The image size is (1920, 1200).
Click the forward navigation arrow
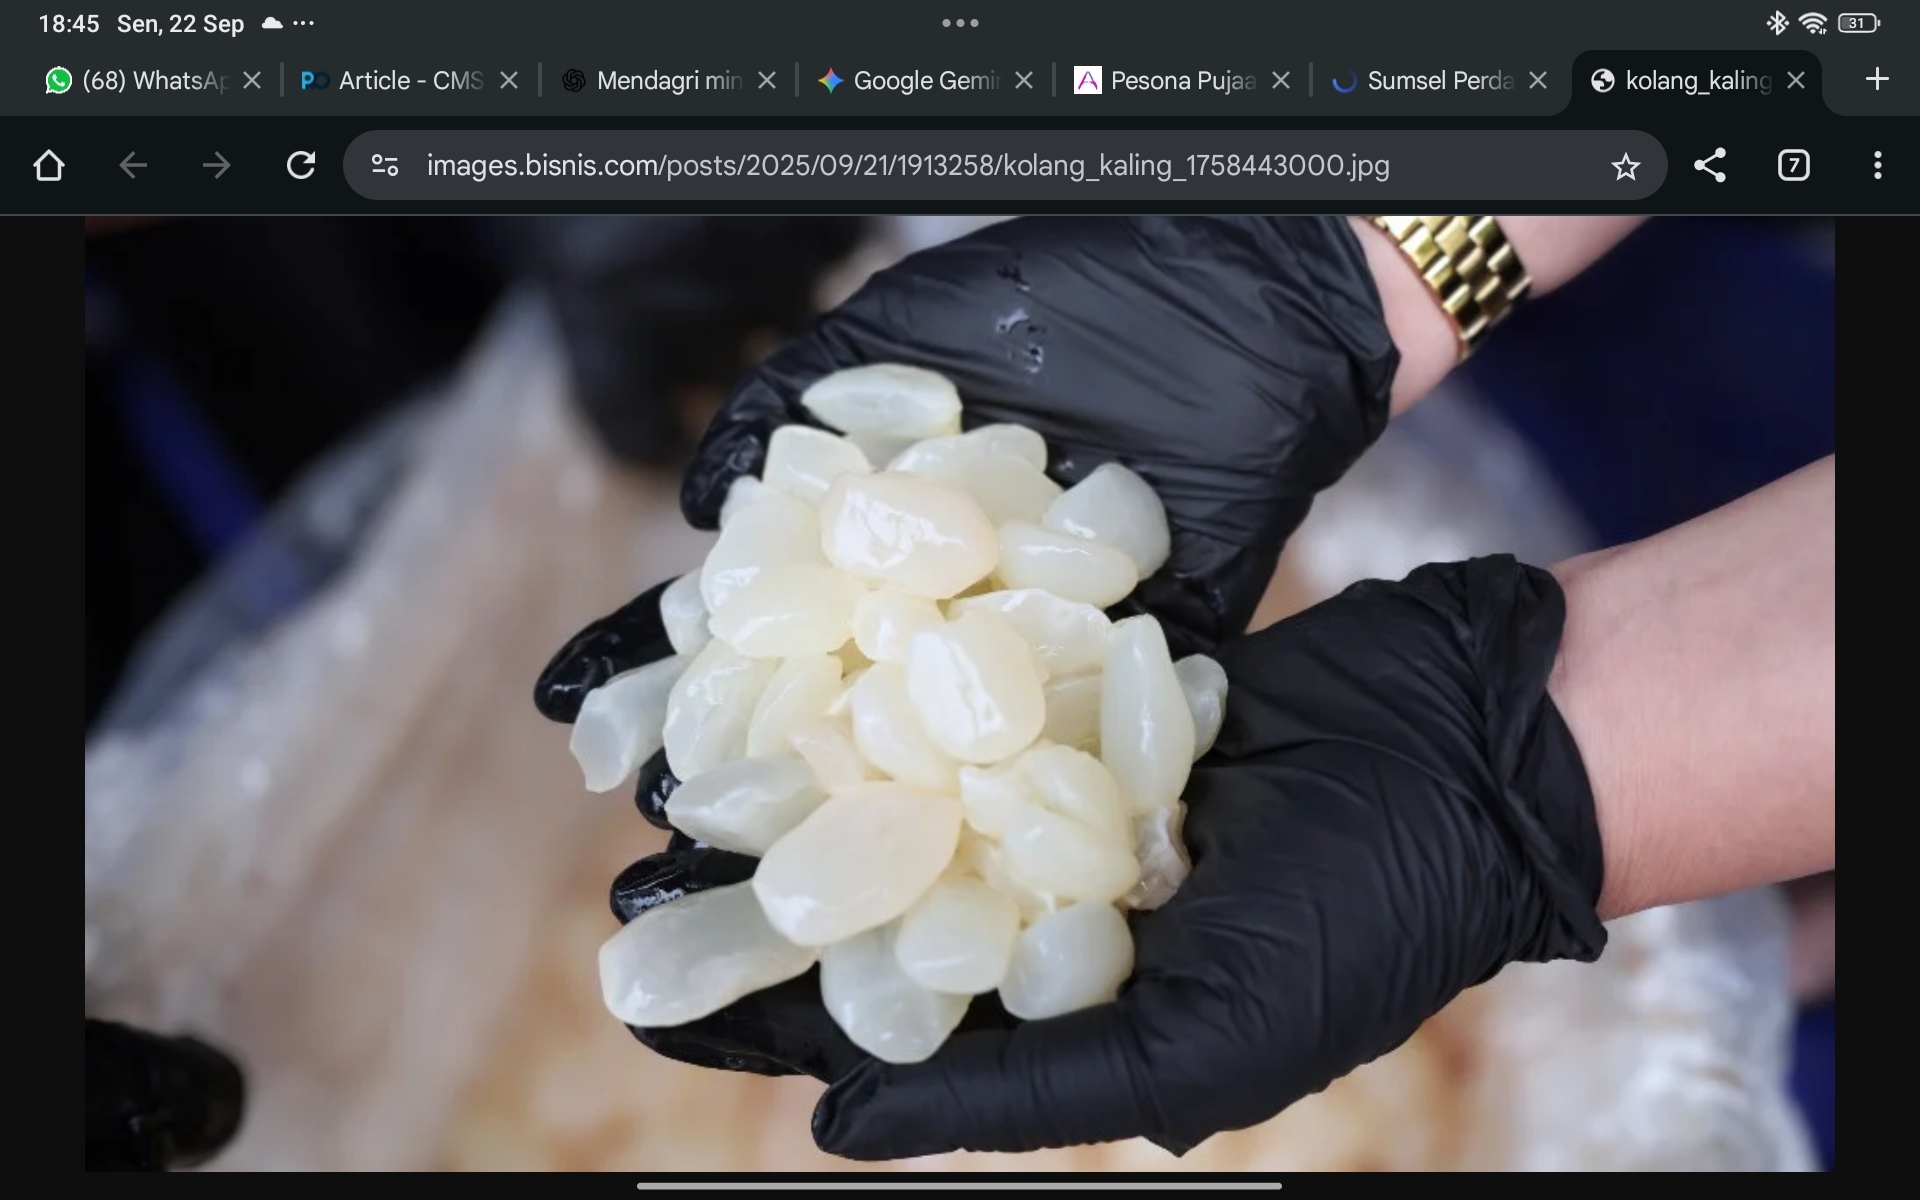coord(216,165)
